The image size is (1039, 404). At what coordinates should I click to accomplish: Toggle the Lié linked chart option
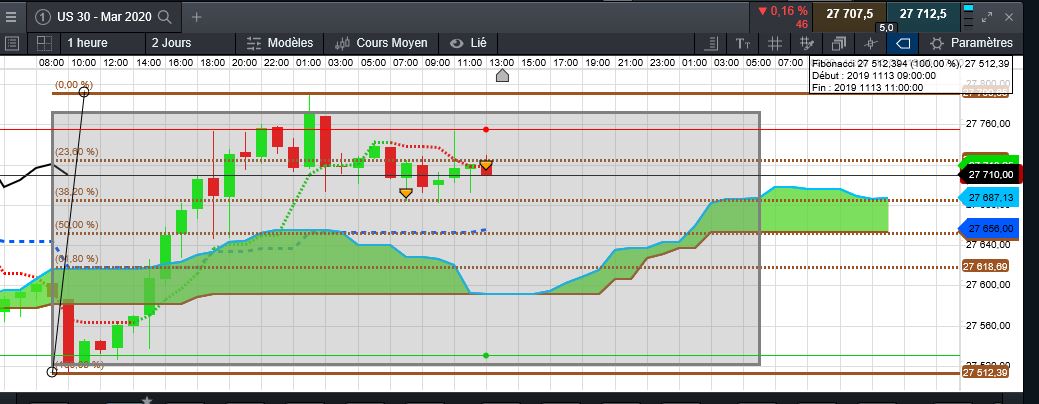(x=468, y=43)
